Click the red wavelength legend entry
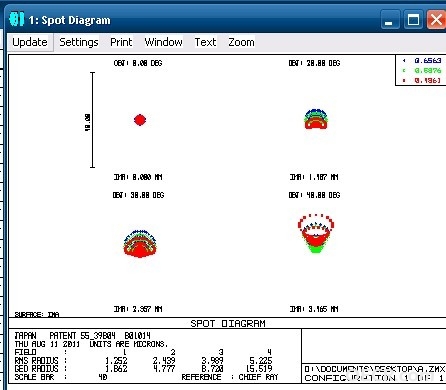446x390 pixels. tap(422, 80)
